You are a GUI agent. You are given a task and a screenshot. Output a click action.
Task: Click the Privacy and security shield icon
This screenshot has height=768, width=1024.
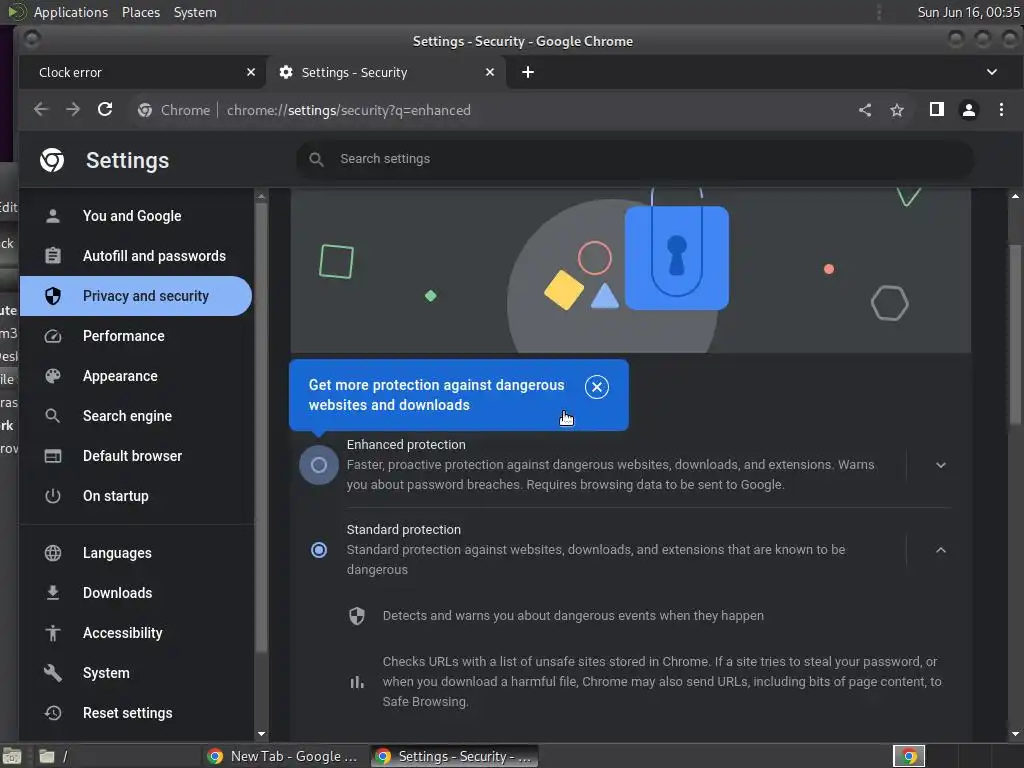tap(53, 296)
